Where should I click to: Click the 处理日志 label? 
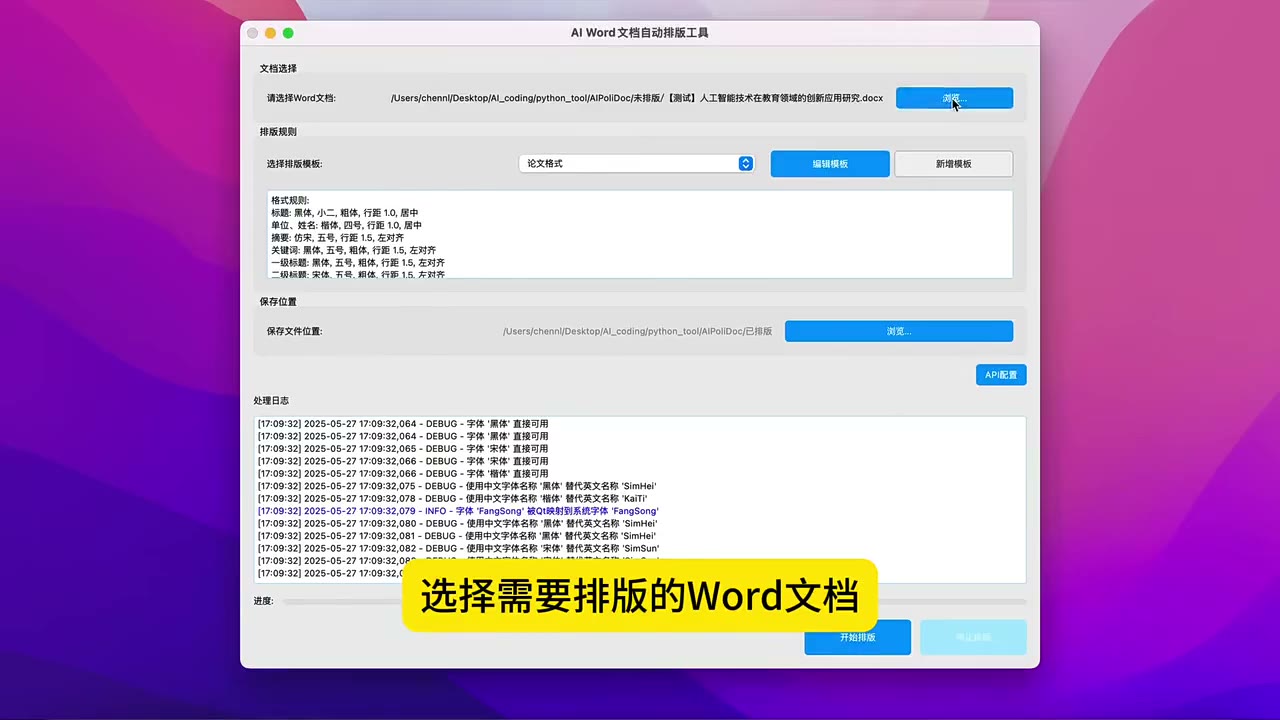click(271, 400)
